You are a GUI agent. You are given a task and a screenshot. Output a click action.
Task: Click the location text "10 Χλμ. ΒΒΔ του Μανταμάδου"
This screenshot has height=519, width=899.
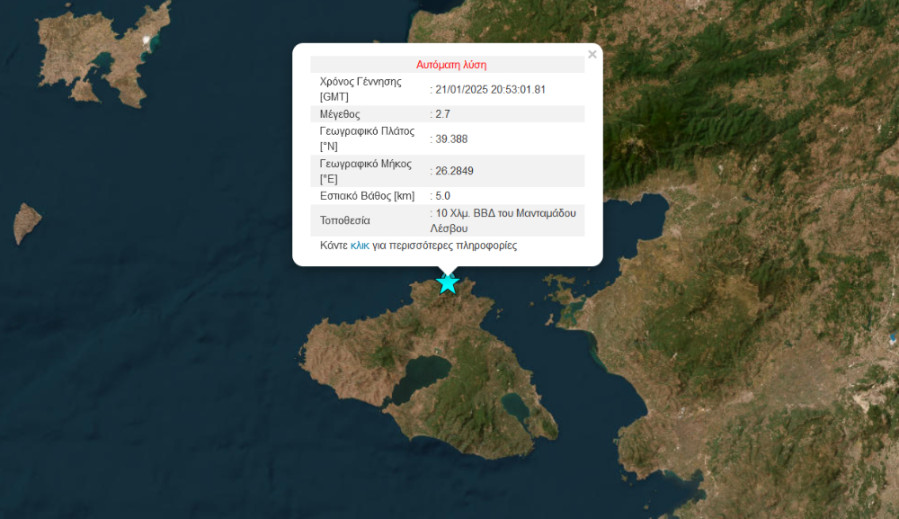point(505,213)
